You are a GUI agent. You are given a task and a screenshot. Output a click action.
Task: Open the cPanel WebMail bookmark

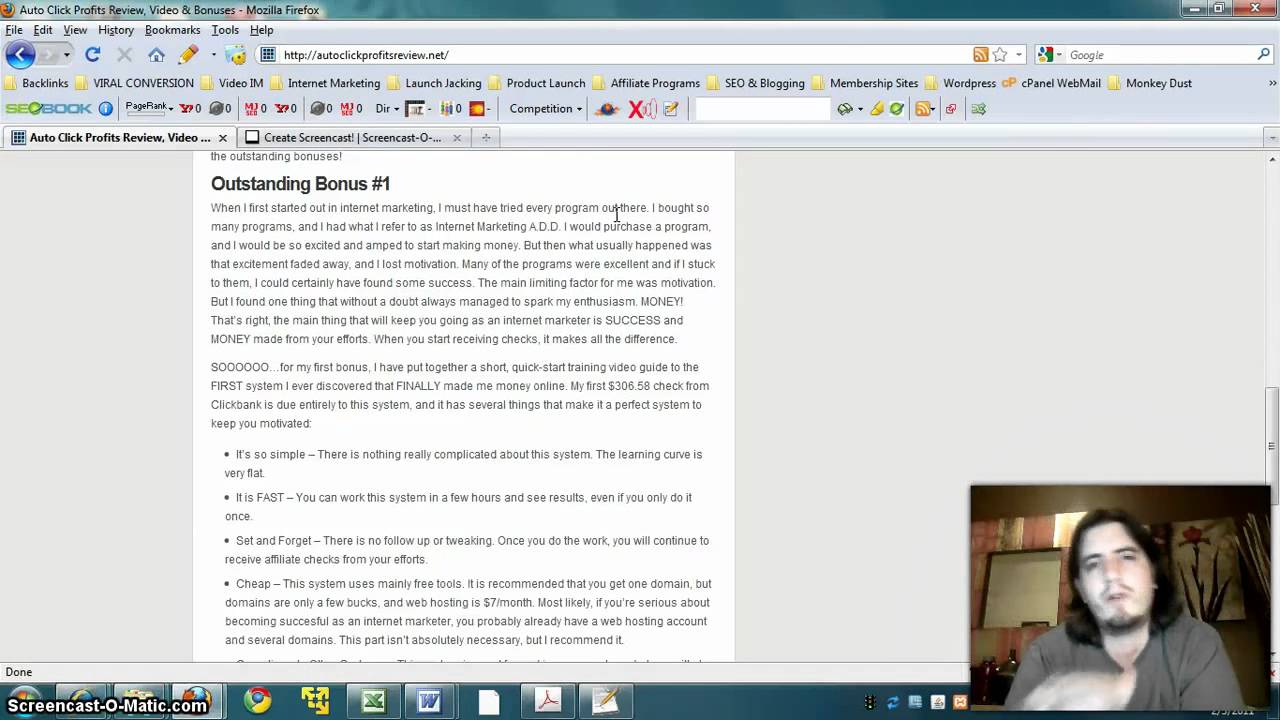tap(1053, 83)
